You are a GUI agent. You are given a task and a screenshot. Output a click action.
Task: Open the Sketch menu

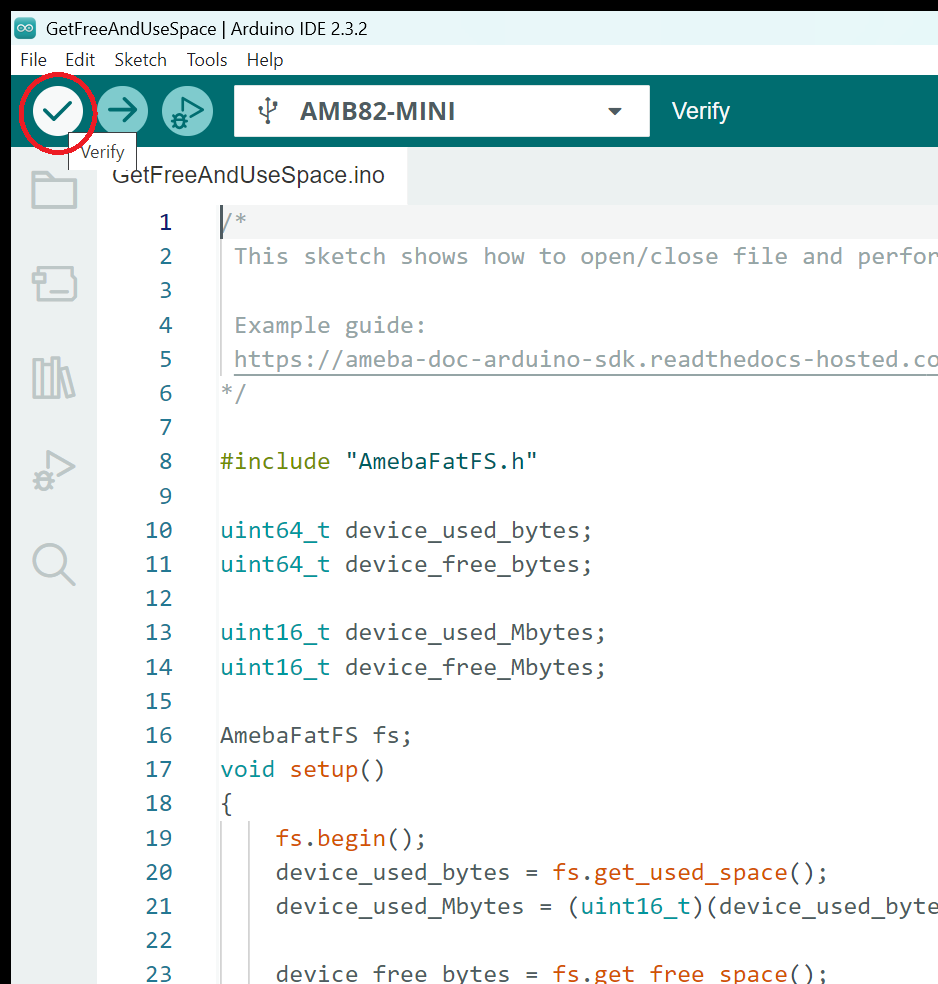point(140,60)
